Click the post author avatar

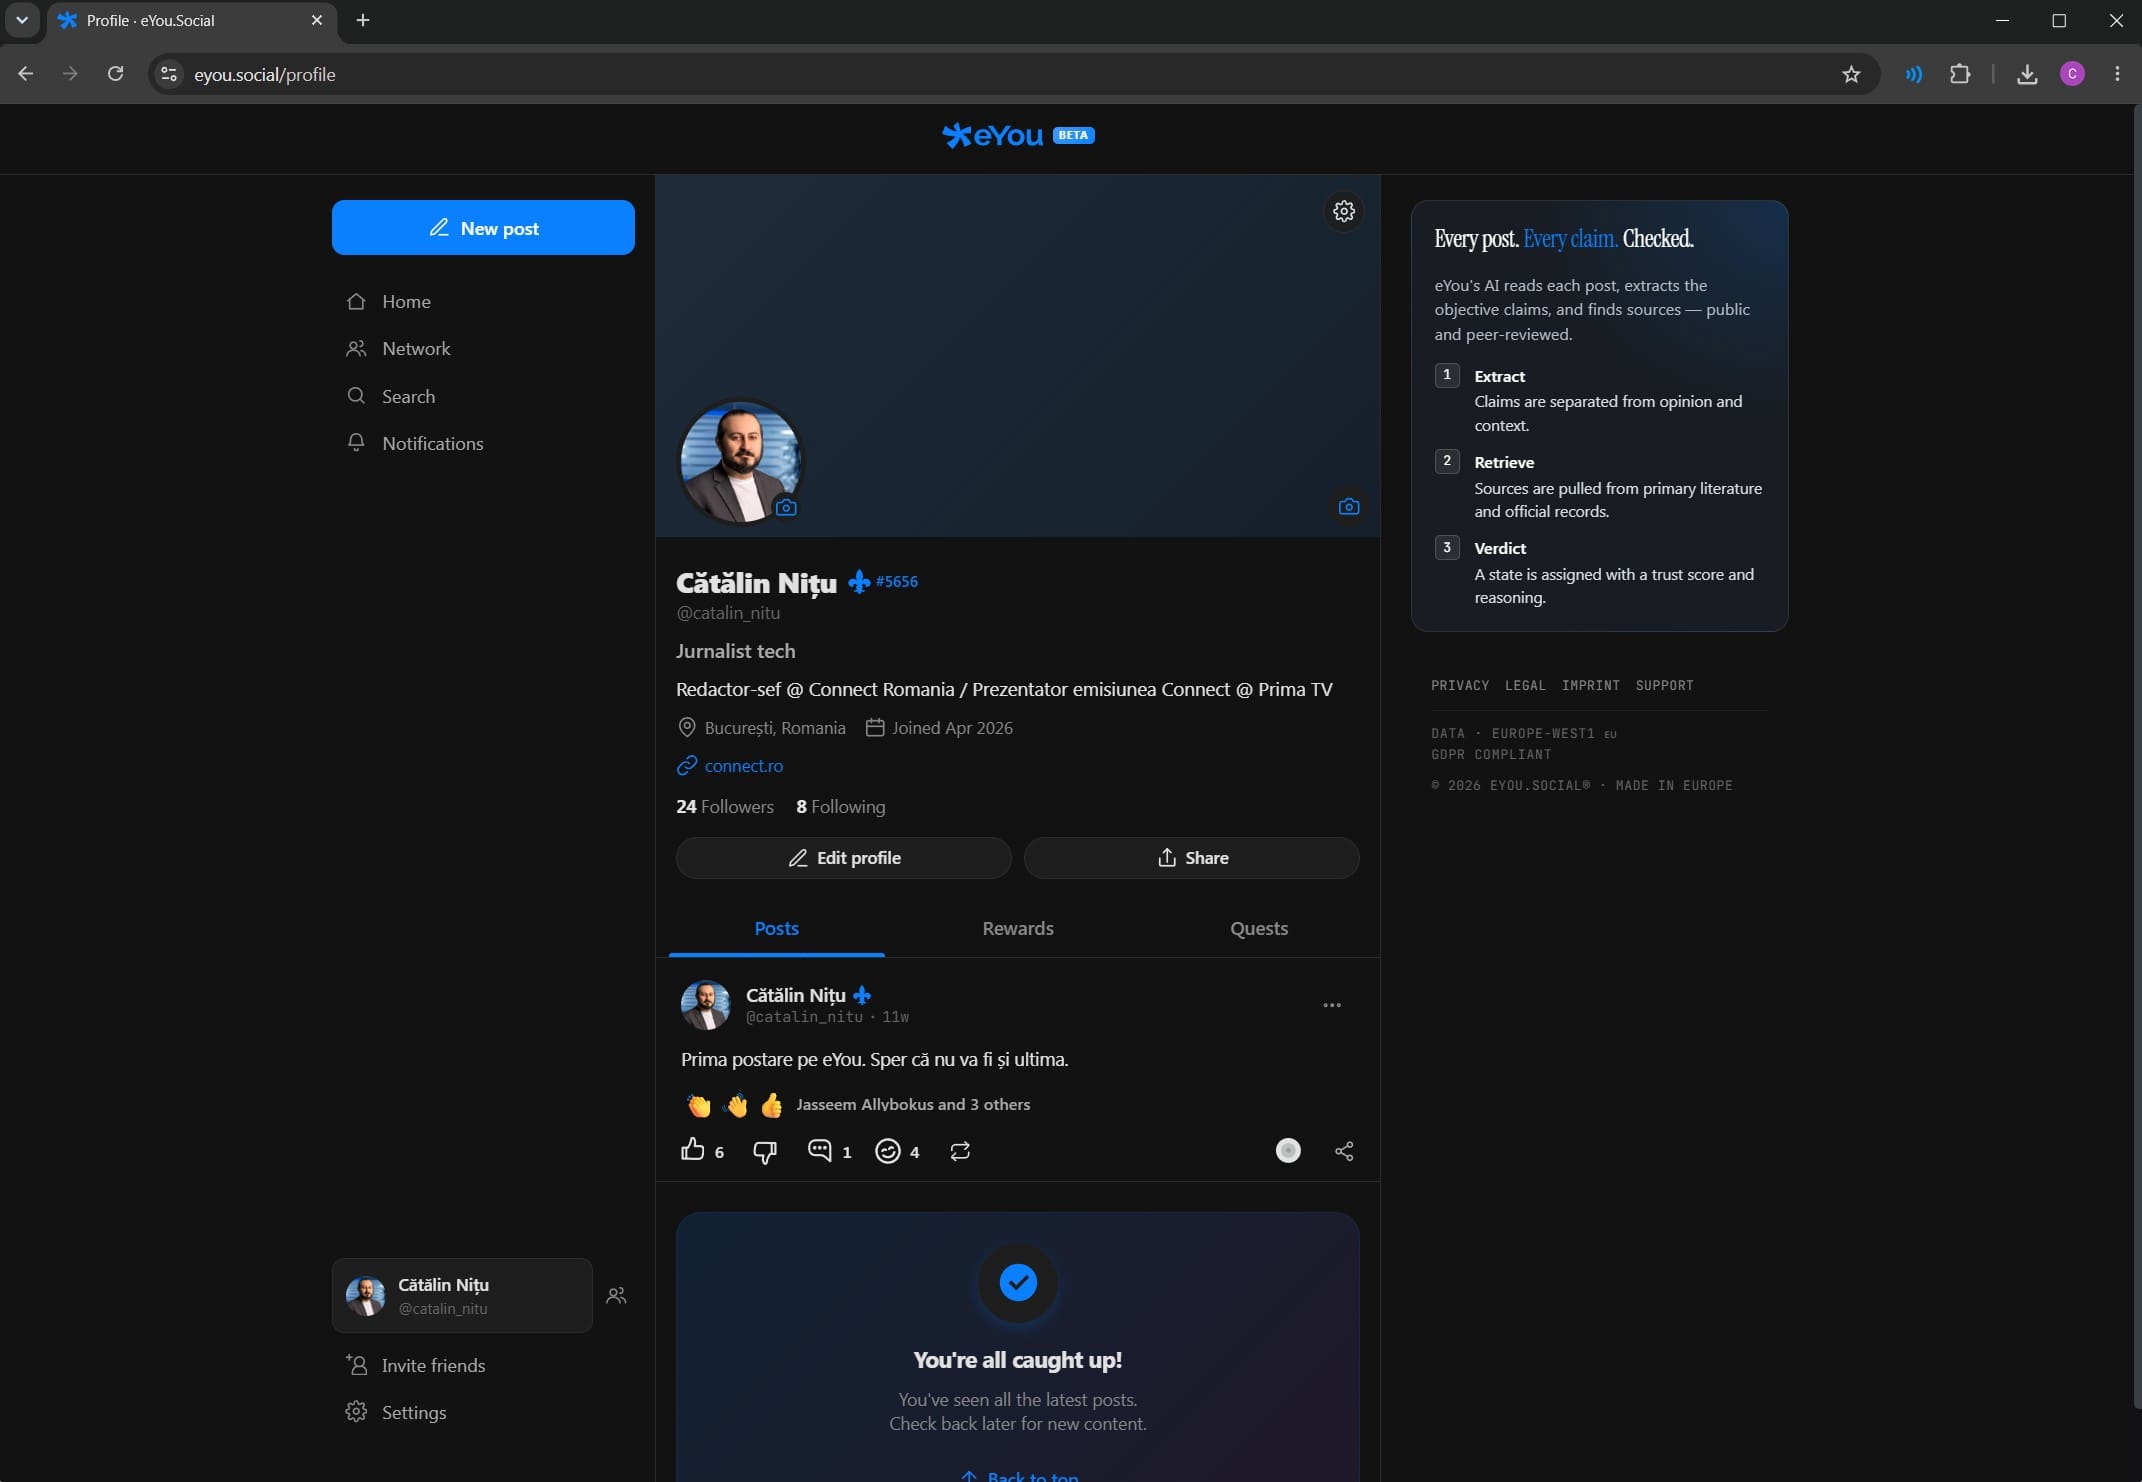[705, 1005]
